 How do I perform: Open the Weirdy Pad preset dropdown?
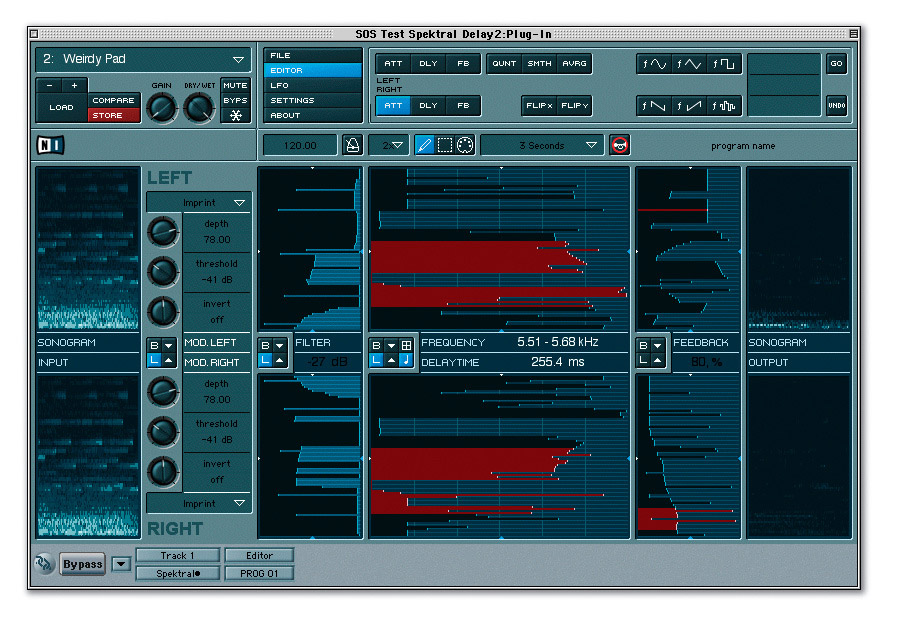(142, 59)
